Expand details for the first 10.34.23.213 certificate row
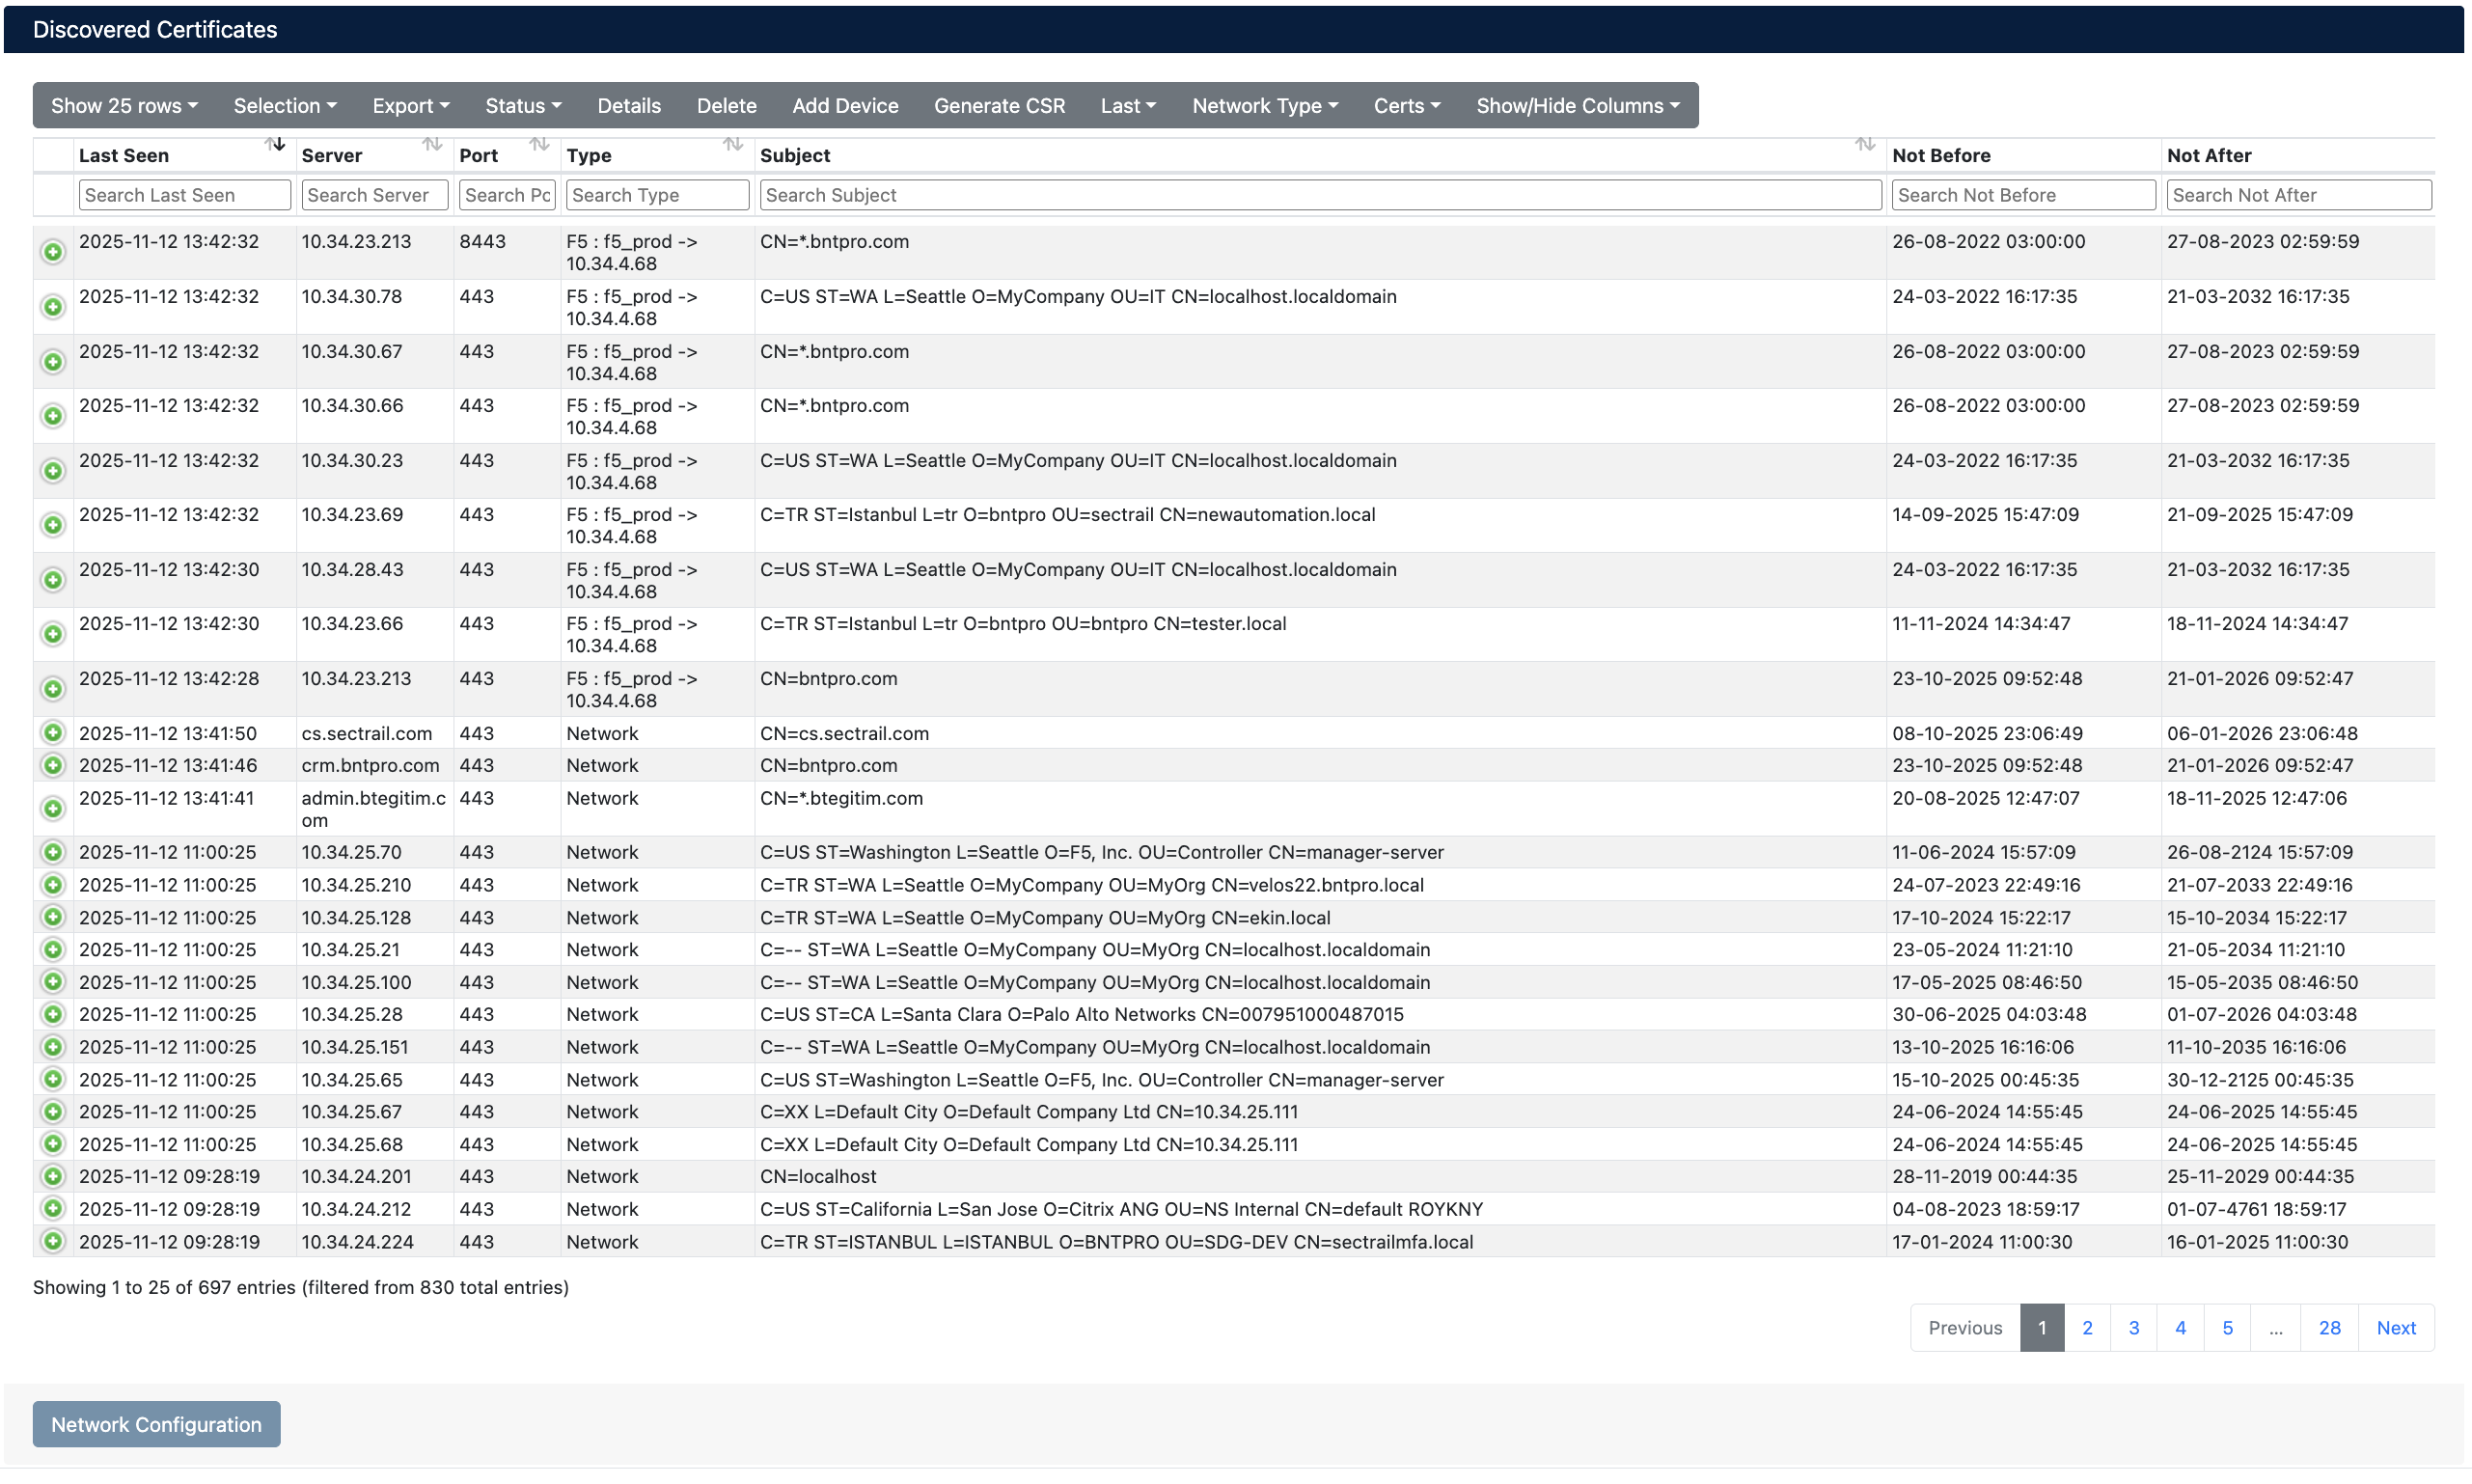Viewport: 2472px width, 1484px height. click(52, 252)
